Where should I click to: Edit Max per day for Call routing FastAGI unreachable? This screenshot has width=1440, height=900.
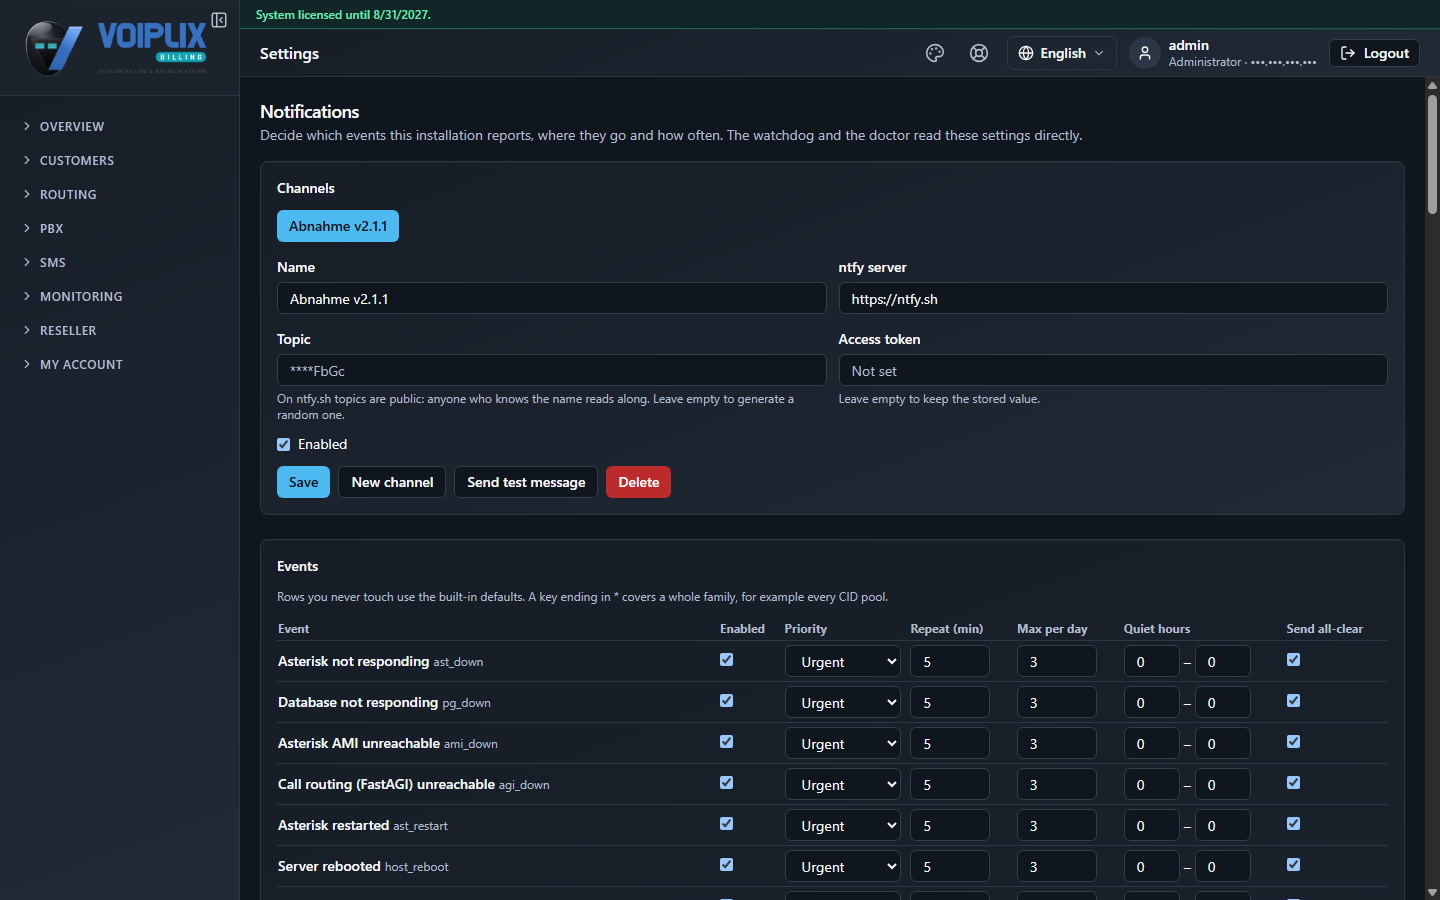tap(1057, 784)
